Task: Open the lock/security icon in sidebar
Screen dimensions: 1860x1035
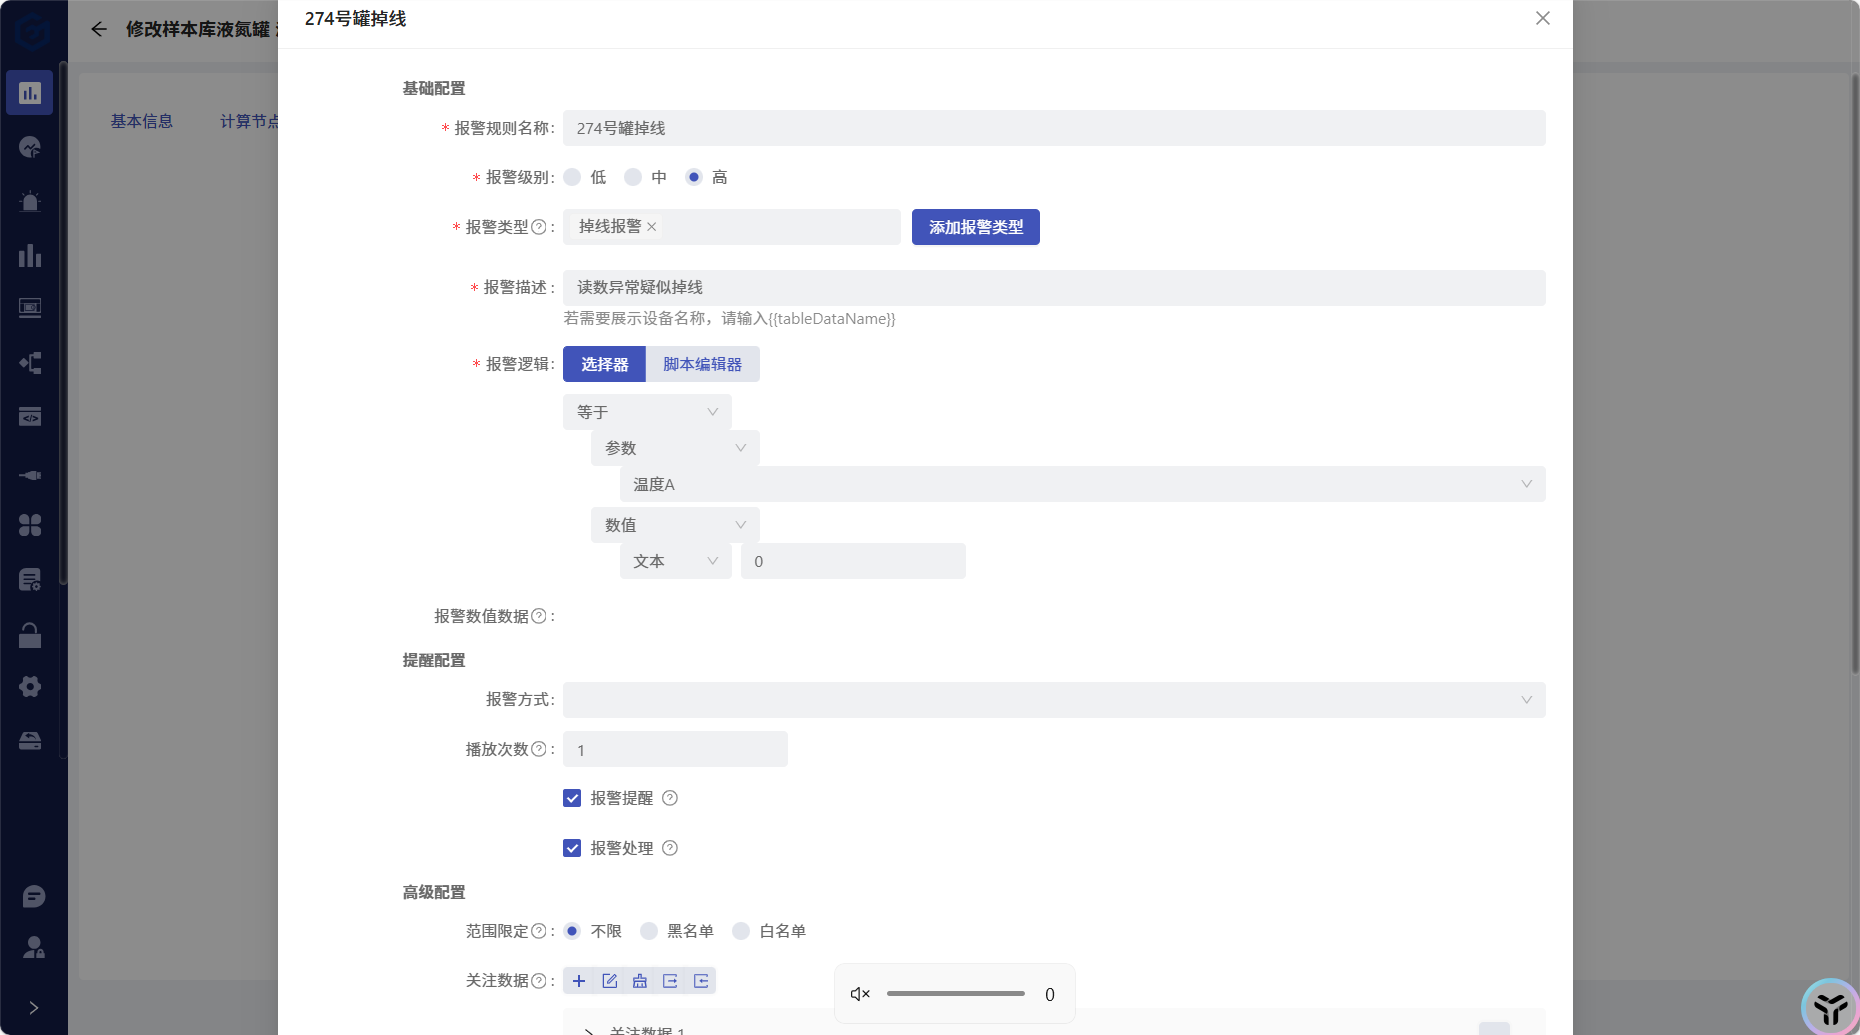Action: [30, 634]
